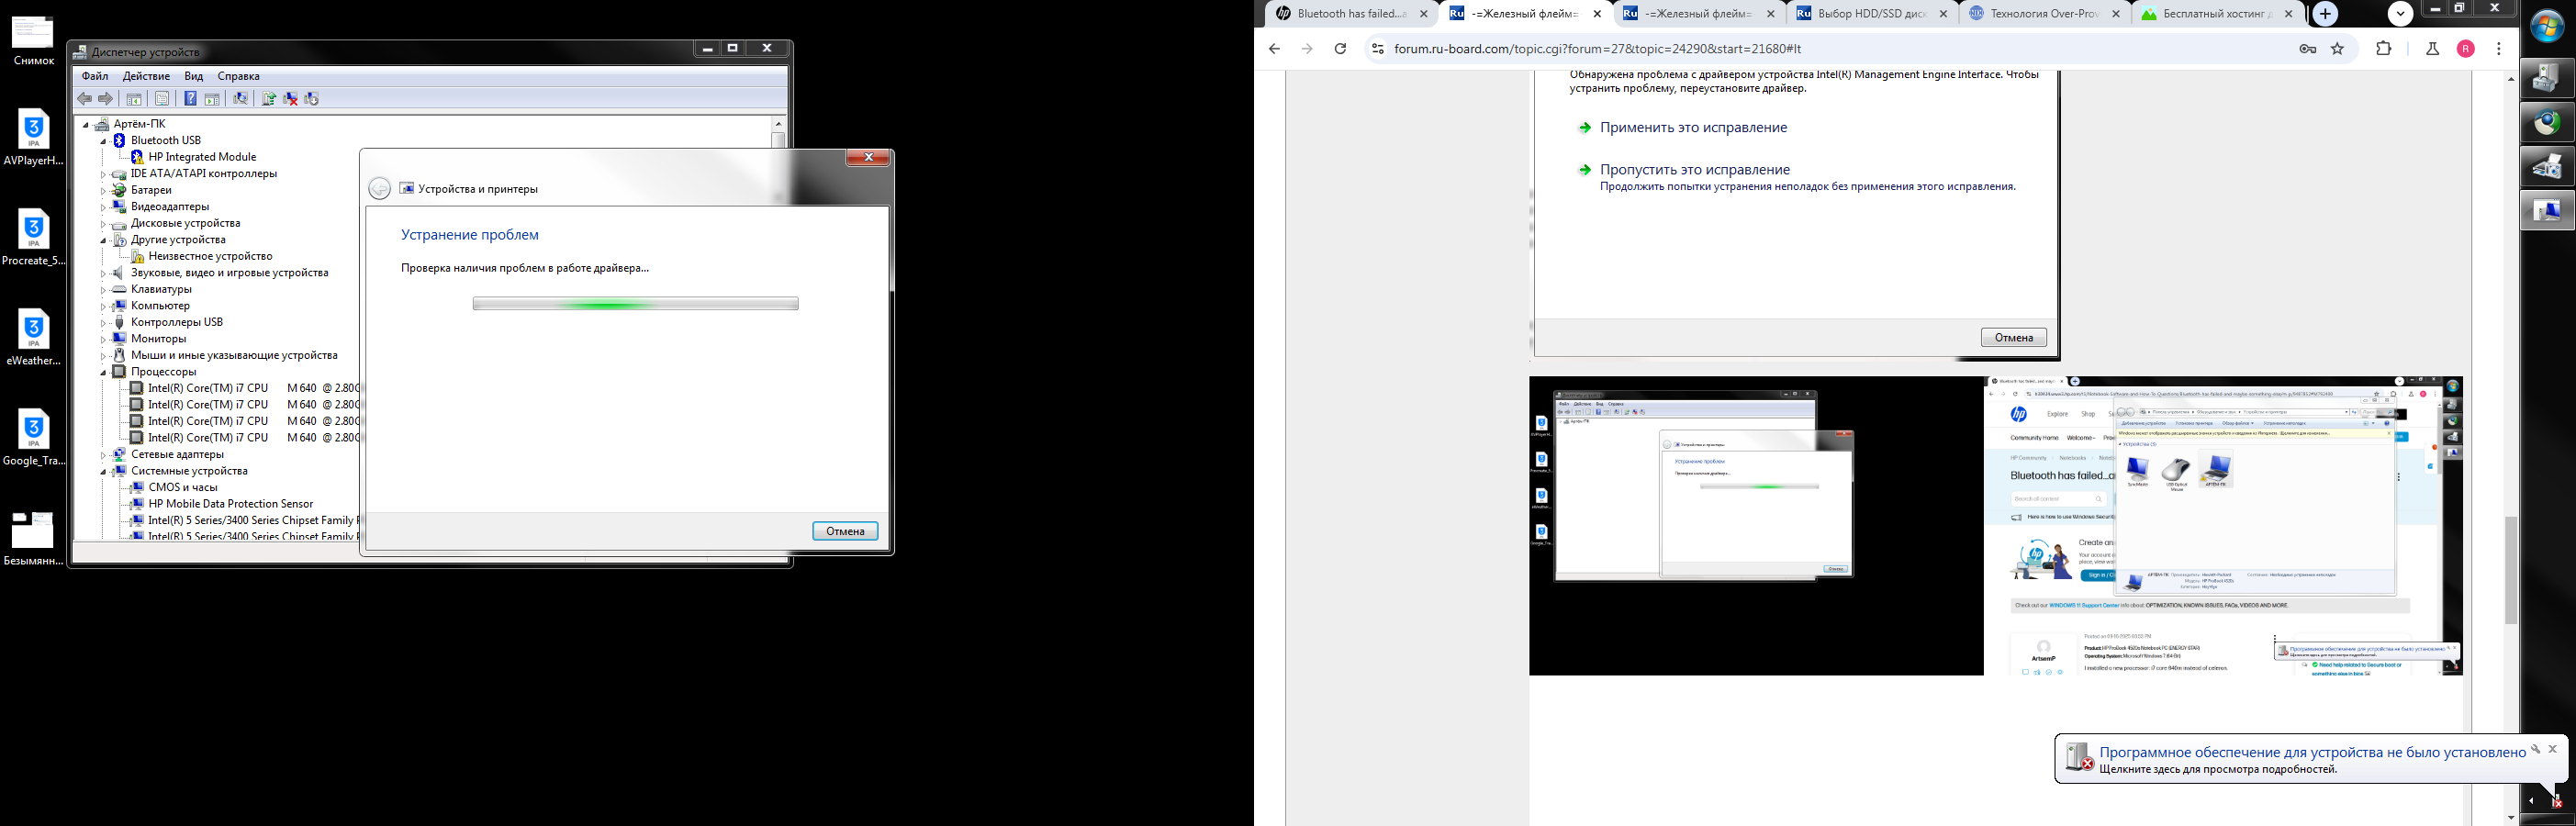Open the Chrome Extensions puzzle icon

2384,49
